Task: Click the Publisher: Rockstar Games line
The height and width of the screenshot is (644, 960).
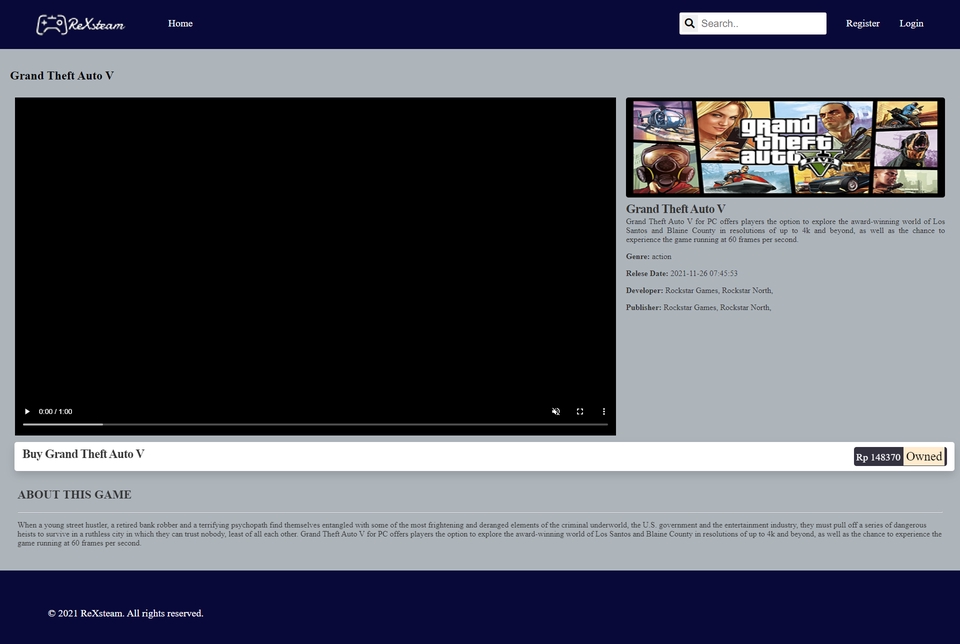Action: (698, 308)
